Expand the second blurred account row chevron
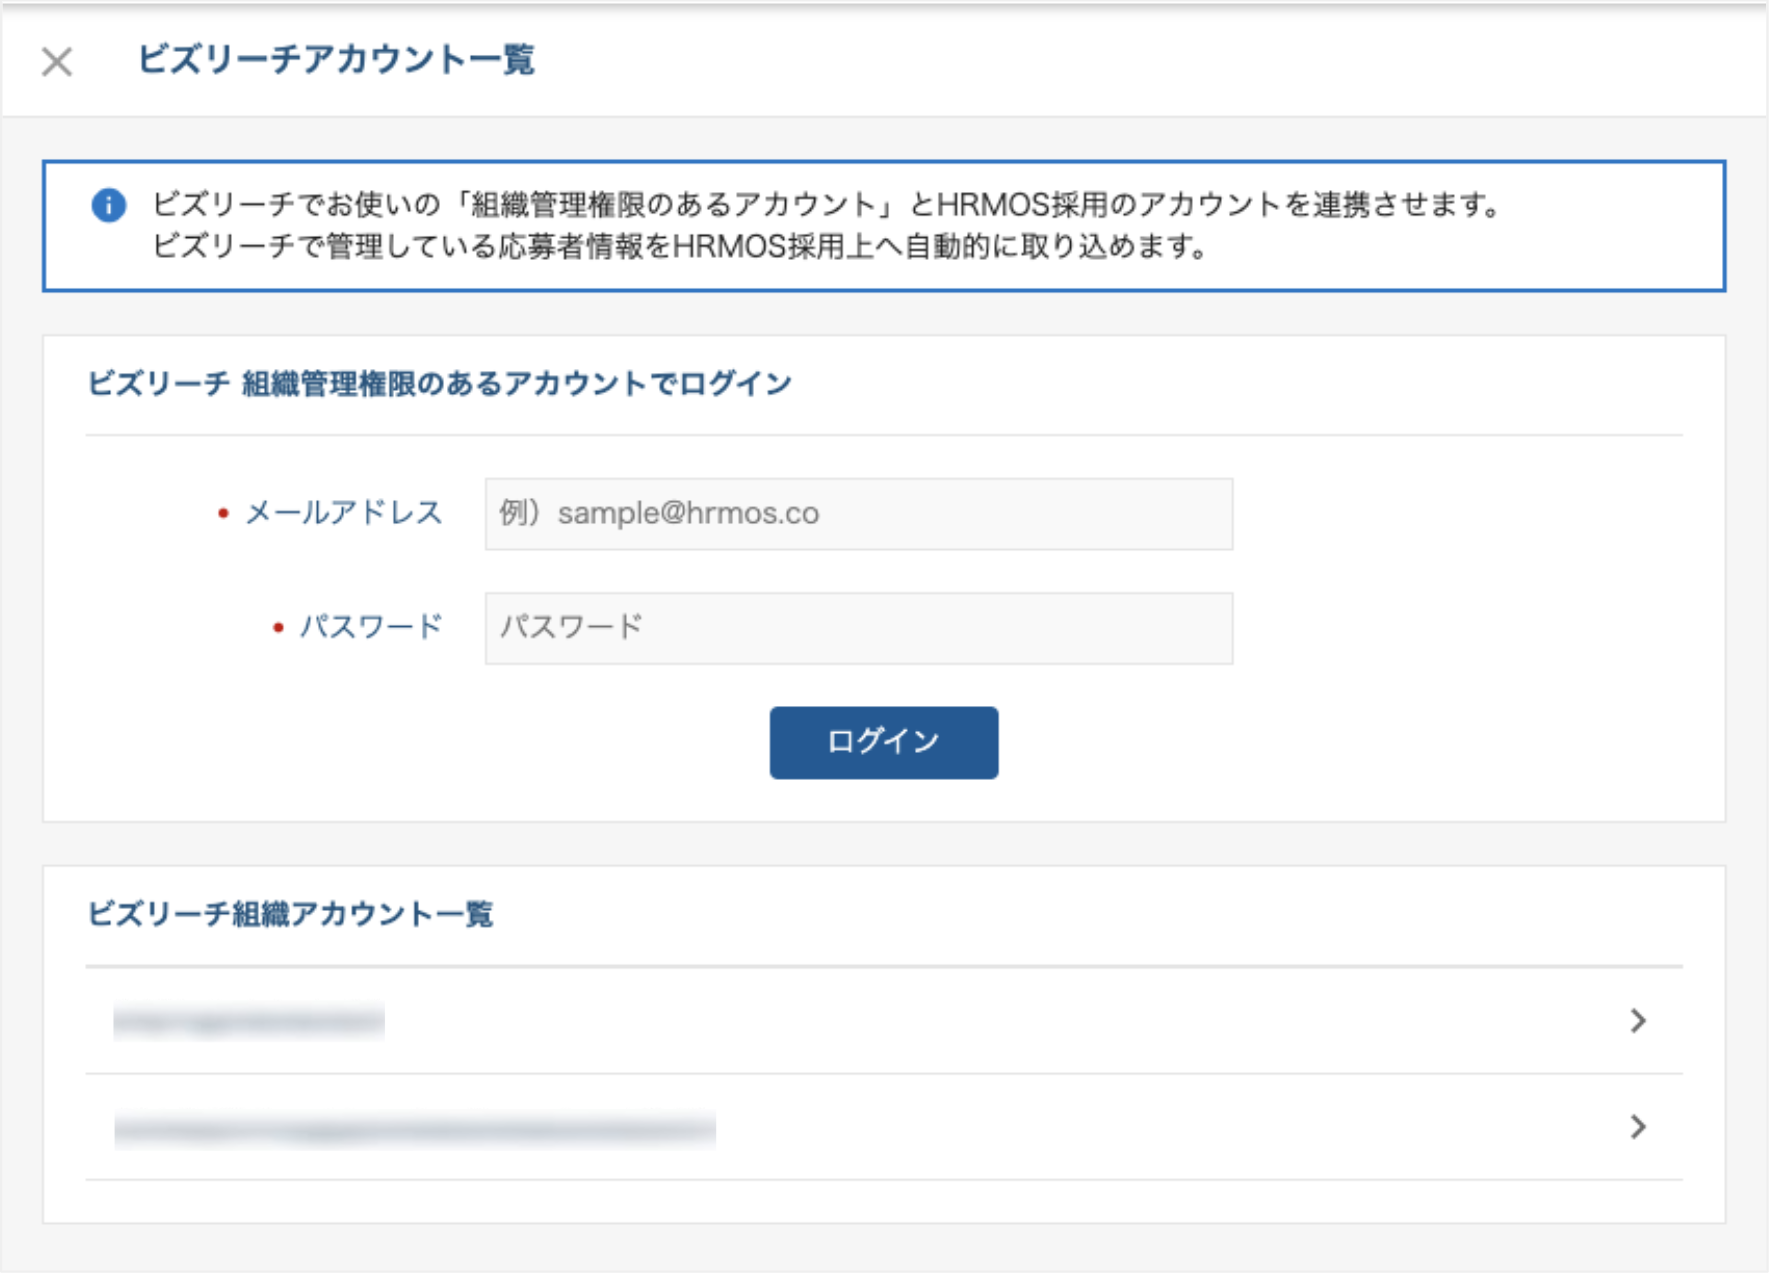The image size is (1774, 1276). [x=1637, y=1127]
